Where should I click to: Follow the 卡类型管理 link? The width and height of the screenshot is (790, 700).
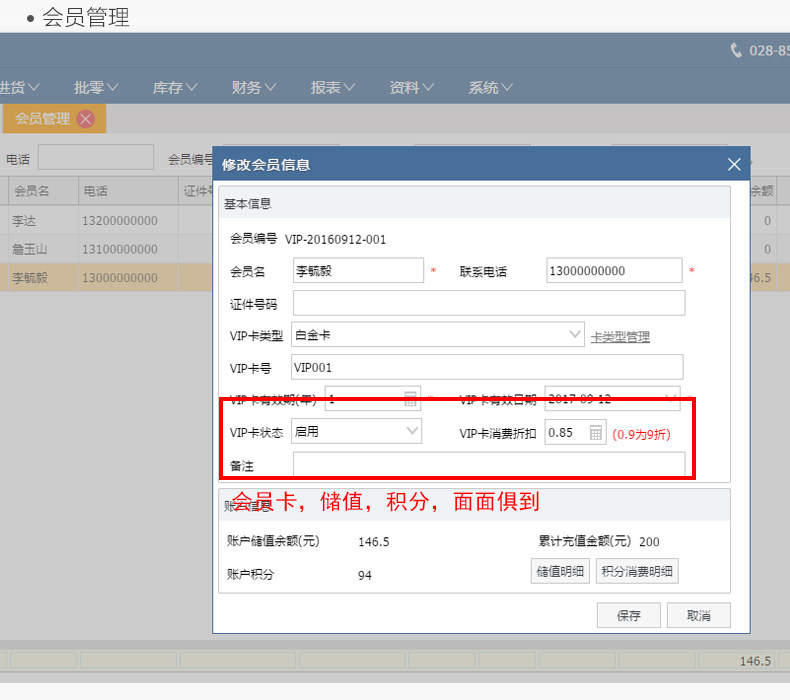[x=620, y=337]
